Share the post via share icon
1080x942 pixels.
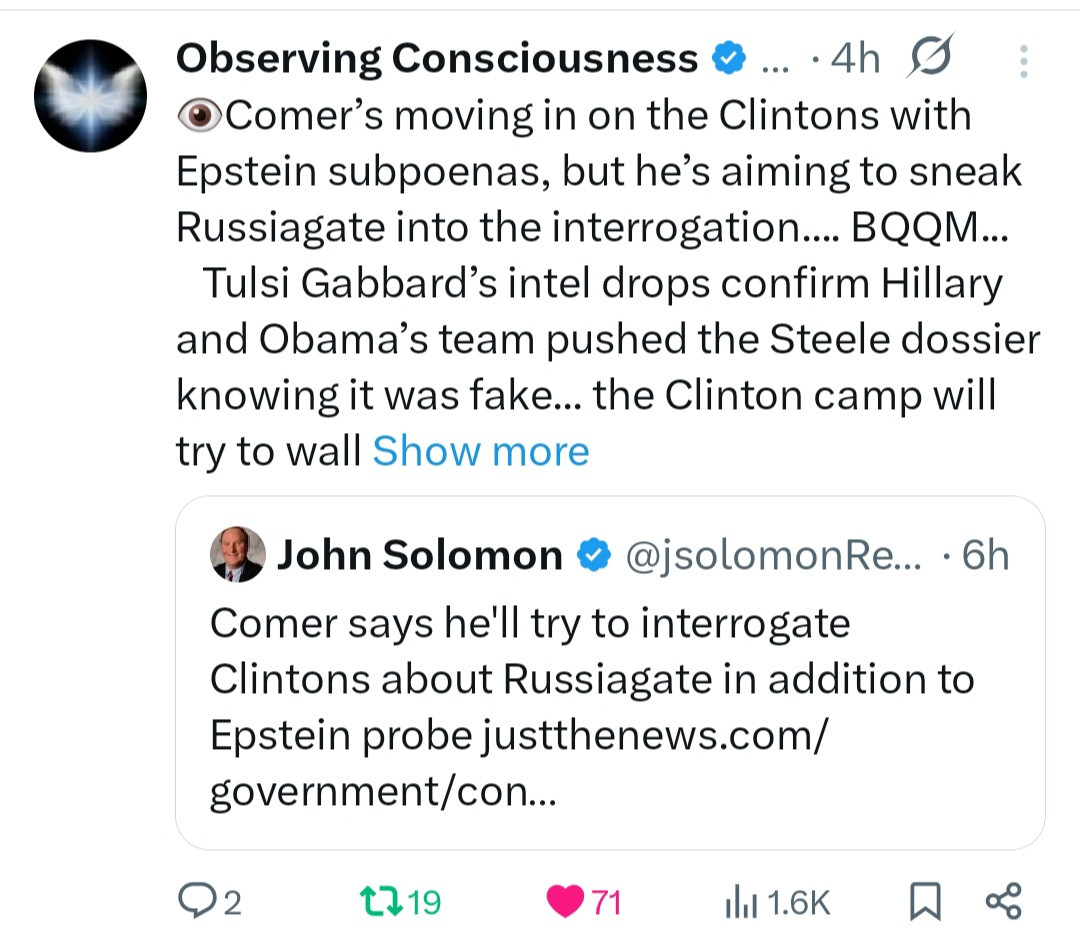coord(1003,902)
